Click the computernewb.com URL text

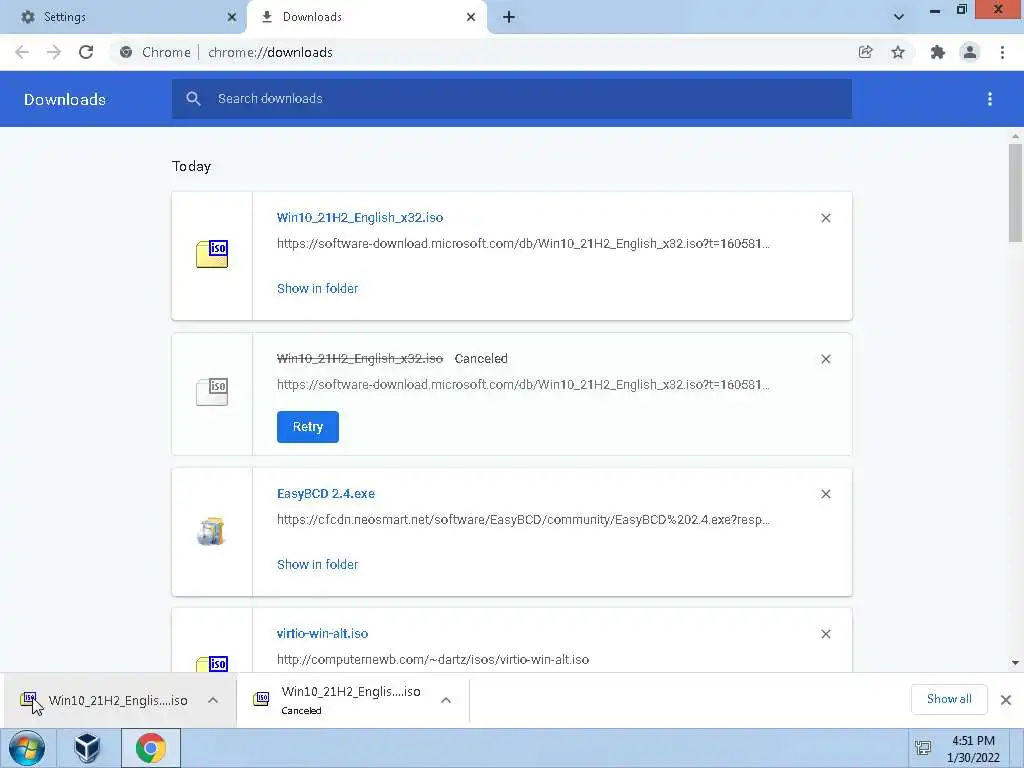(433, 660)
